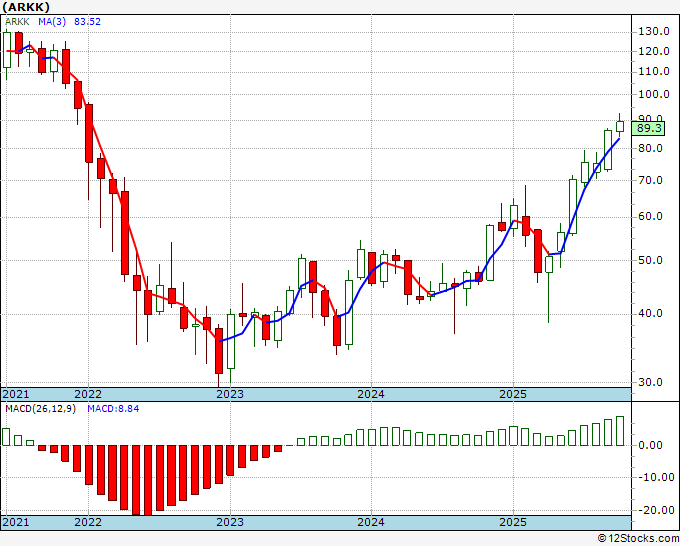Click the 2021 label on MACD time axis
680x546 pixels.
16,522
